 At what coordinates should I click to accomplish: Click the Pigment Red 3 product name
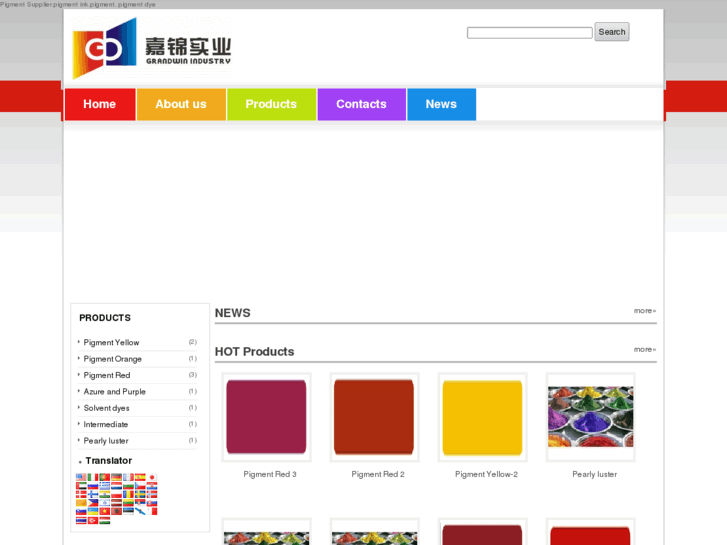(270, 474)
